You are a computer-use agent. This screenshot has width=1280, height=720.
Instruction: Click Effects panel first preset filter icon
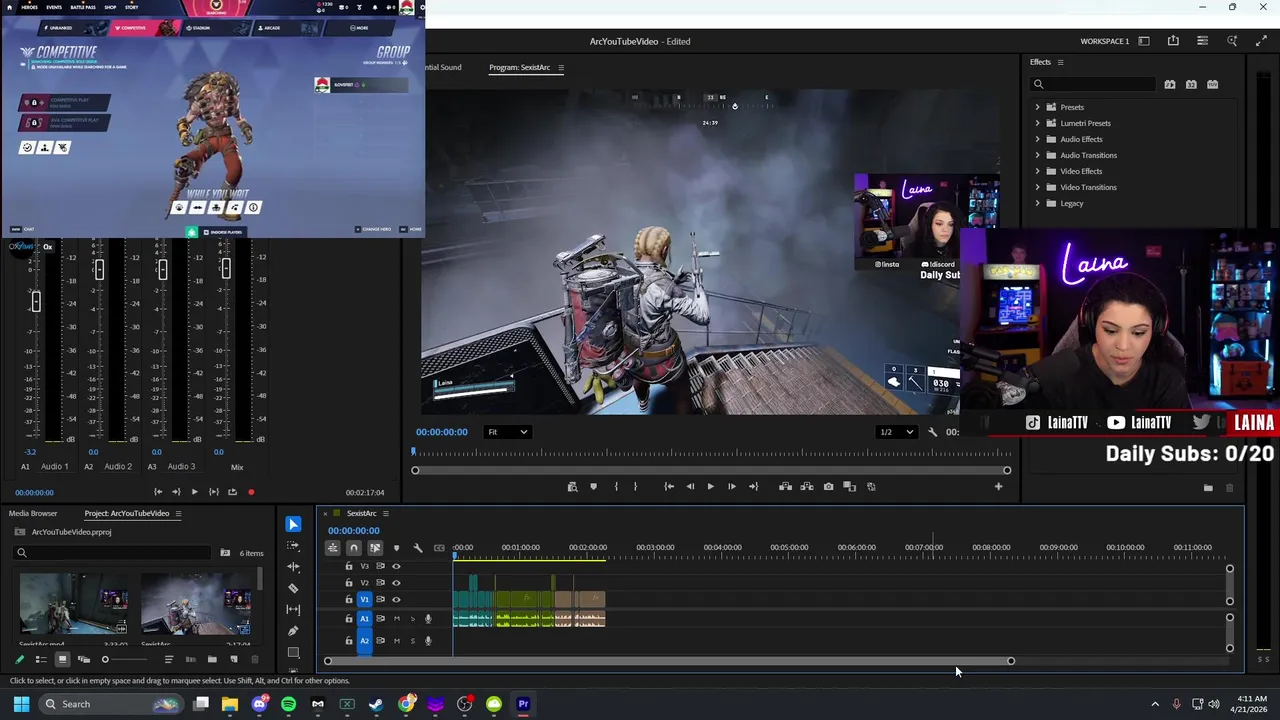pos(1170,85)
